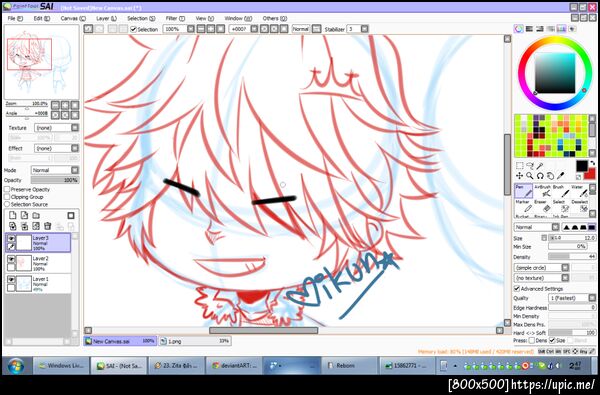Viewport: 600px width, 395px height.
Task: Open the Layer menu
Action: [106, 18]
